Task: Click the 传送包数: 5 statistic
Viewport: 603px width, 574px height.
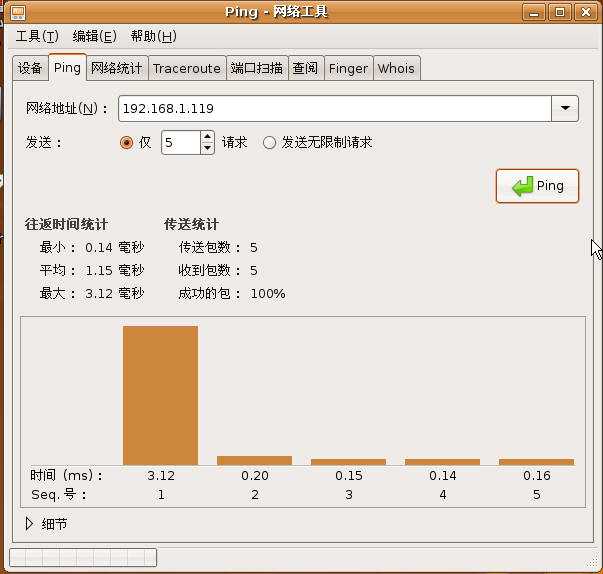Action: [x=218, y=247]
